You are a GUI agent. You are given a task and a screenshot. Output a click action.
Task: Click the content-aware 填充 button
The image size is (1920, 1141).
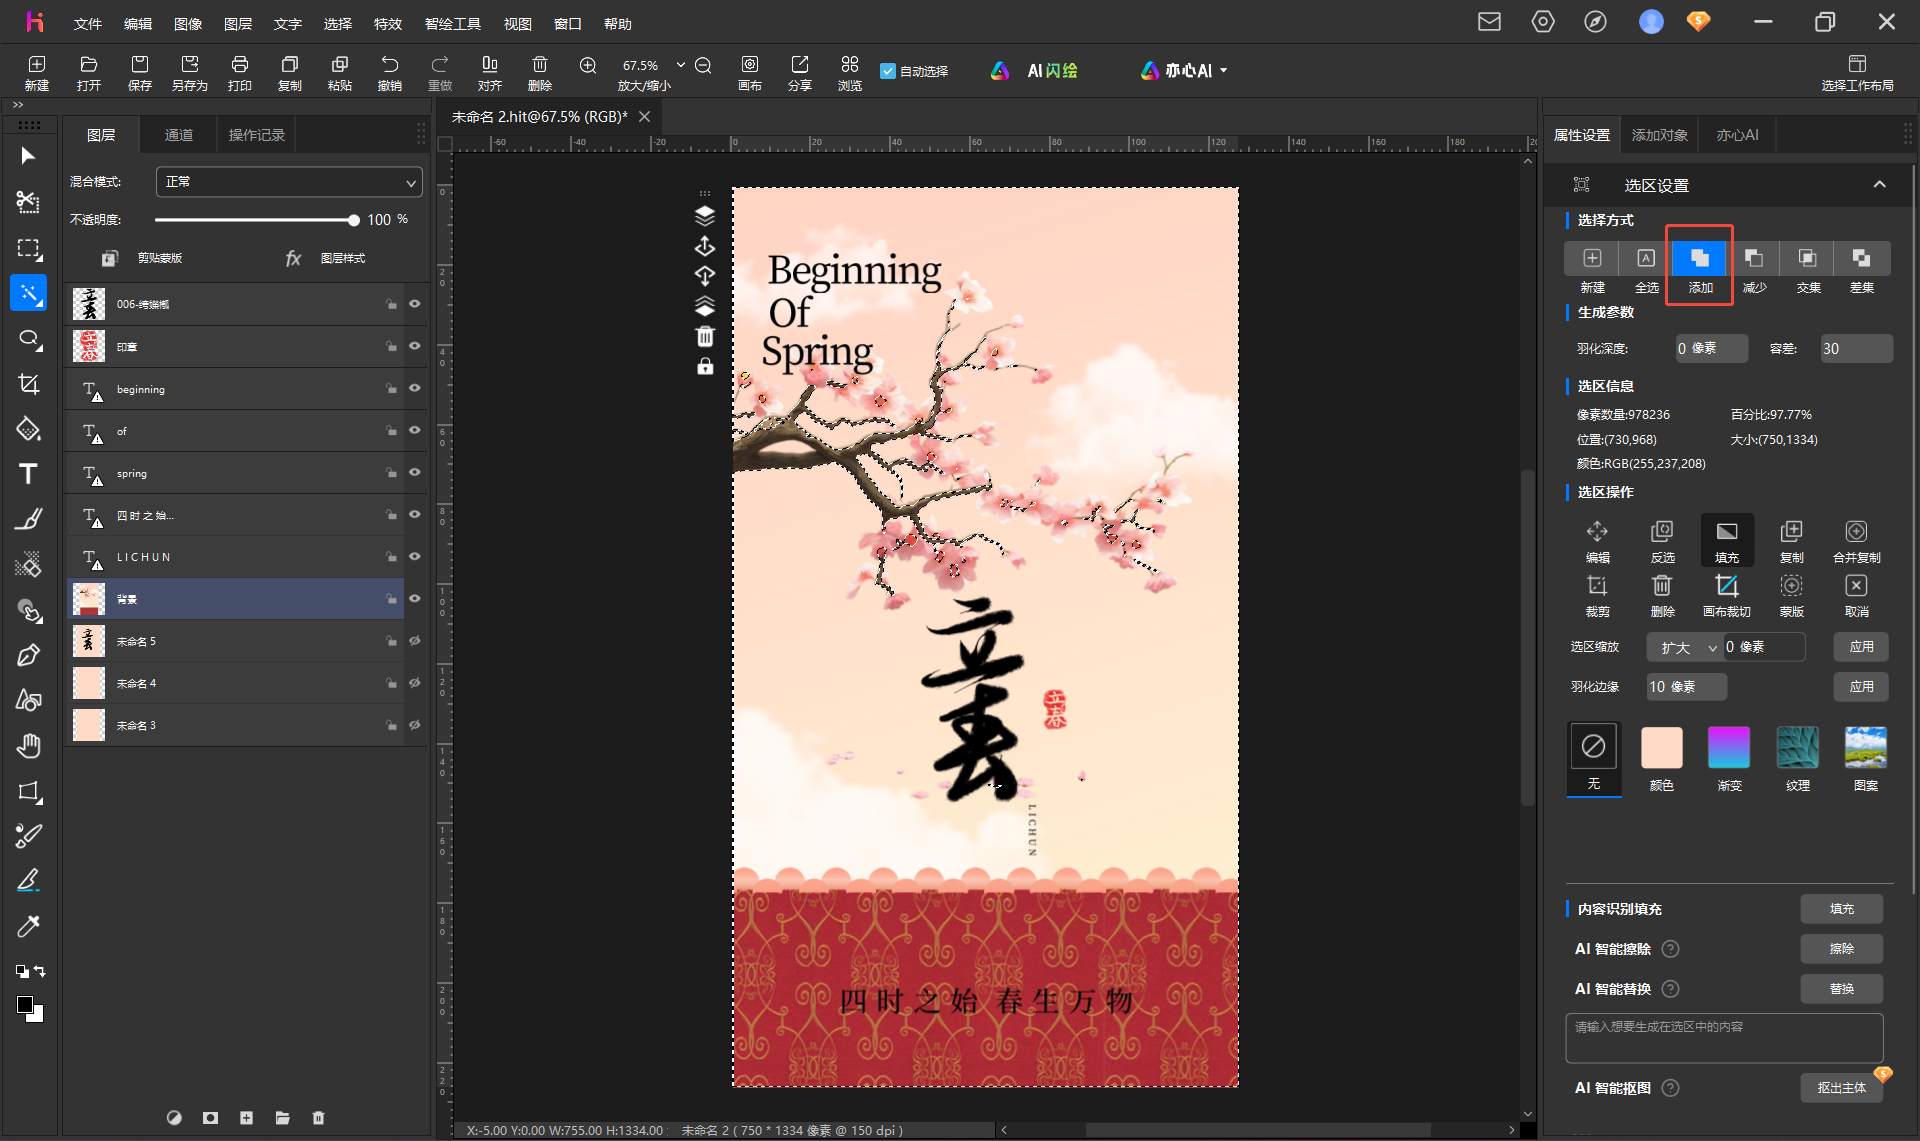[x=1842, y=909]
